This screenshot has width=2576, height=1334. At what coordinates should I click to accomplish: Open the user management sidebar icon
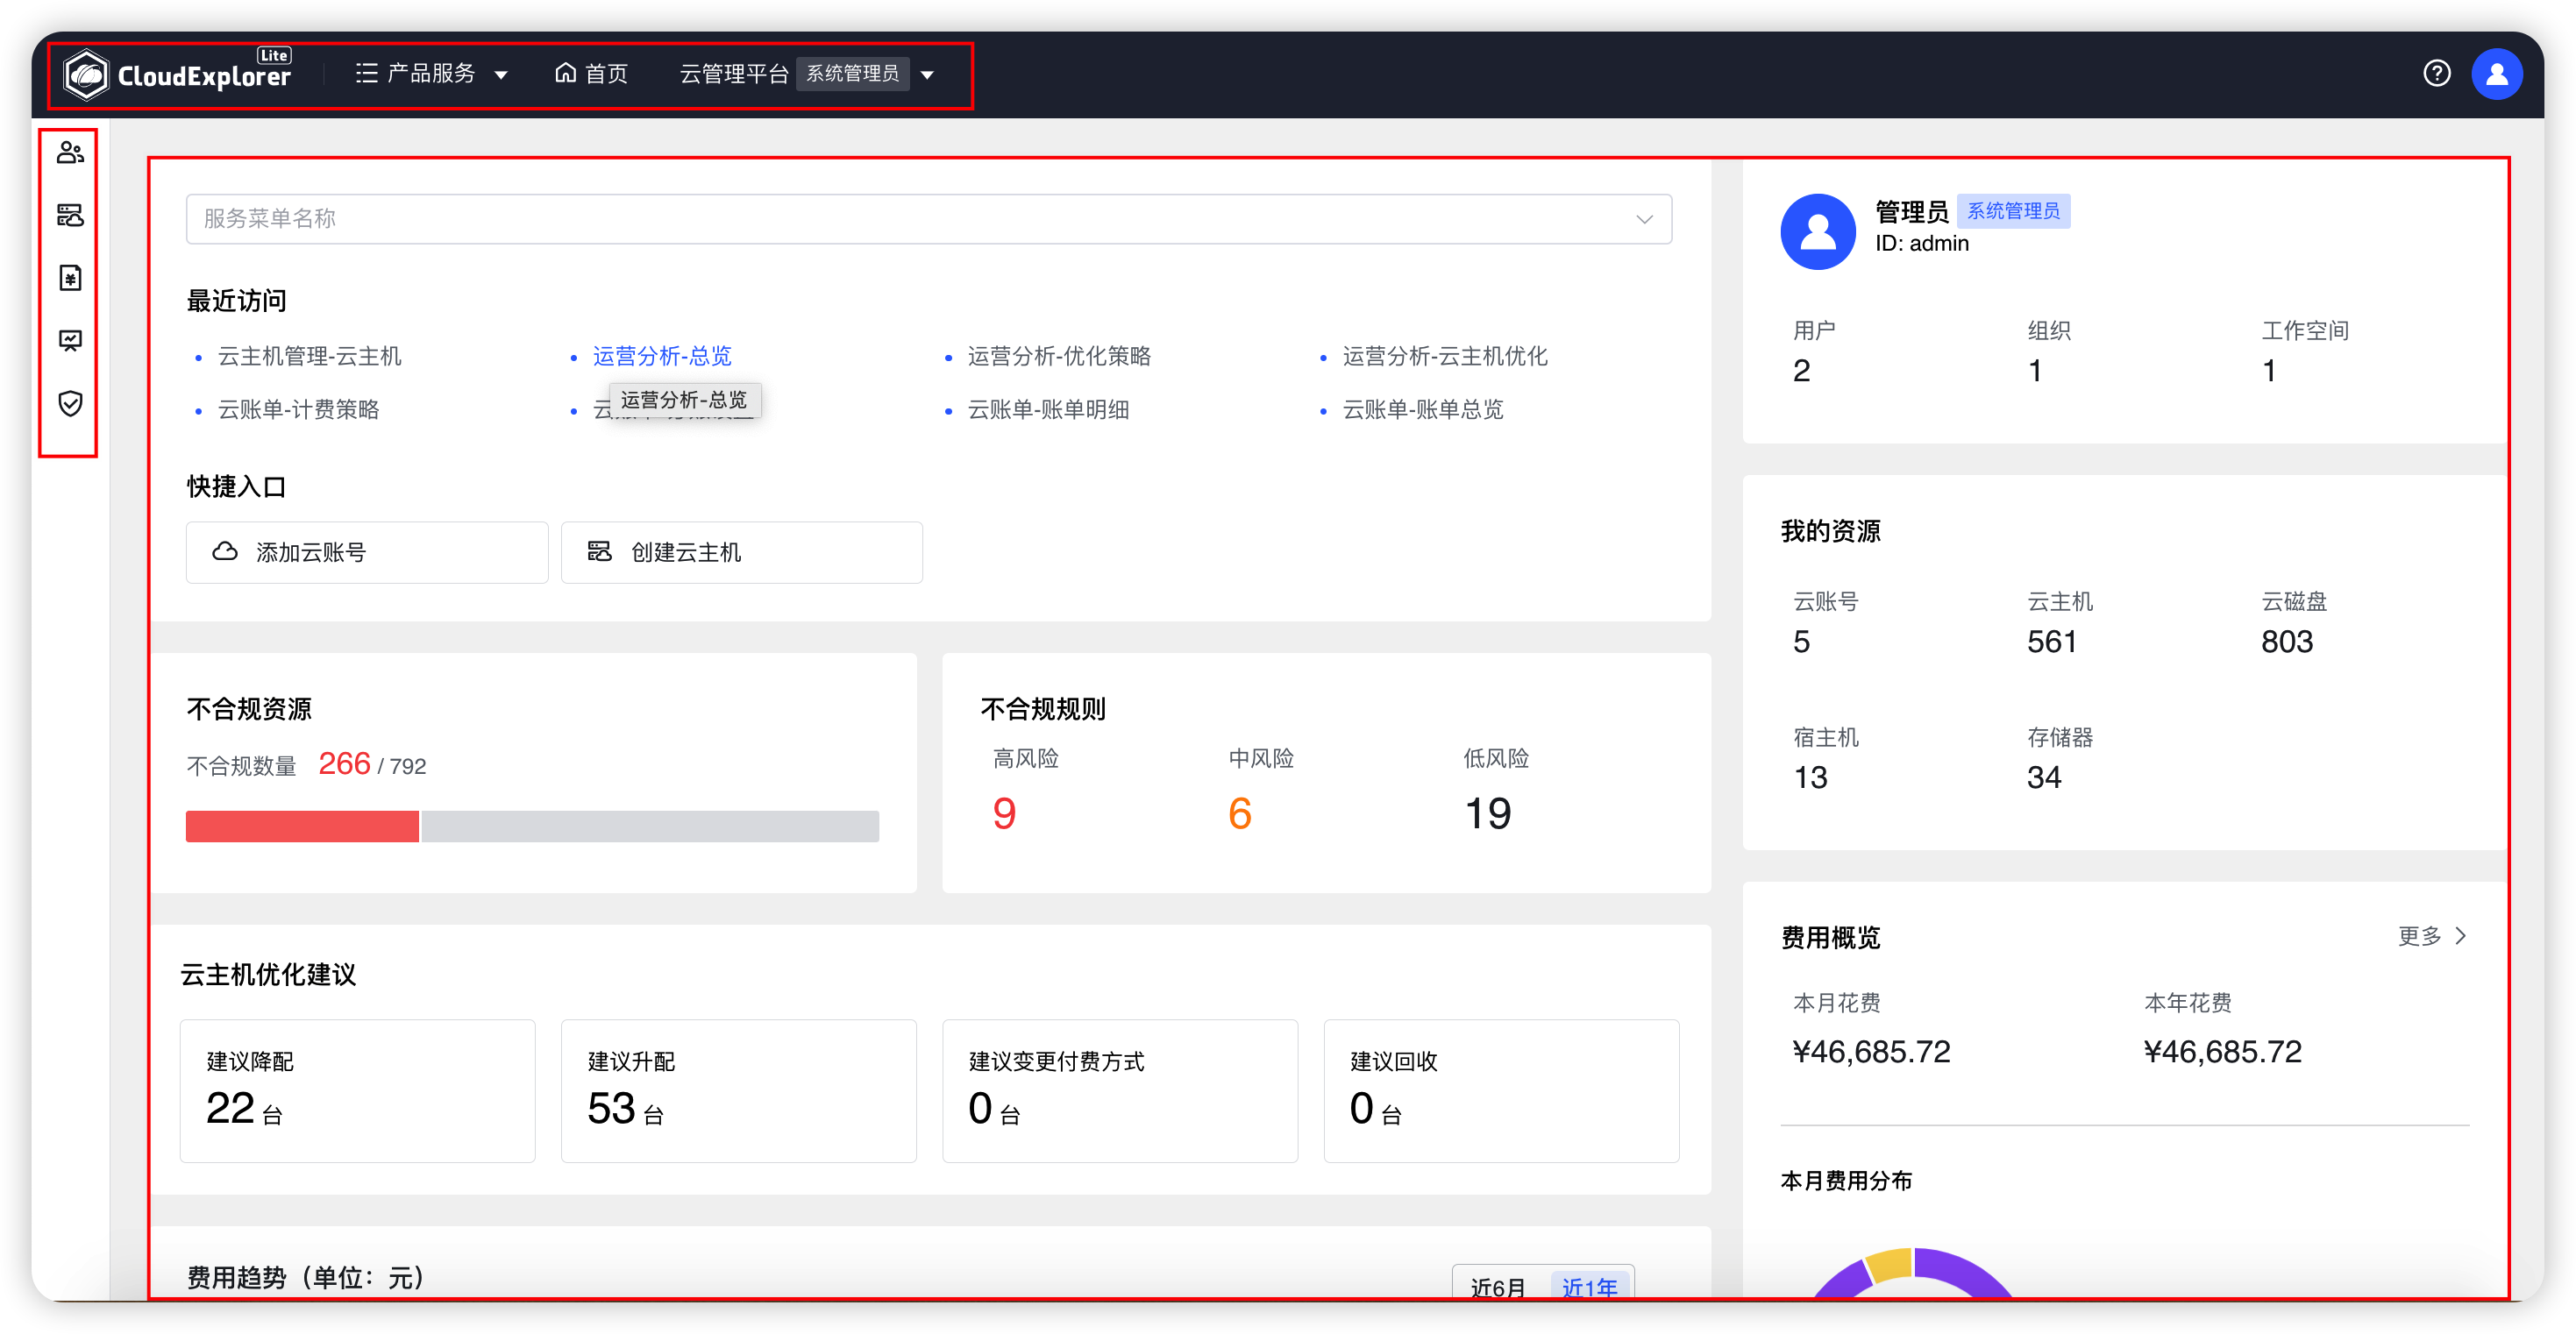pyautogui.click(x=69, y=152)
